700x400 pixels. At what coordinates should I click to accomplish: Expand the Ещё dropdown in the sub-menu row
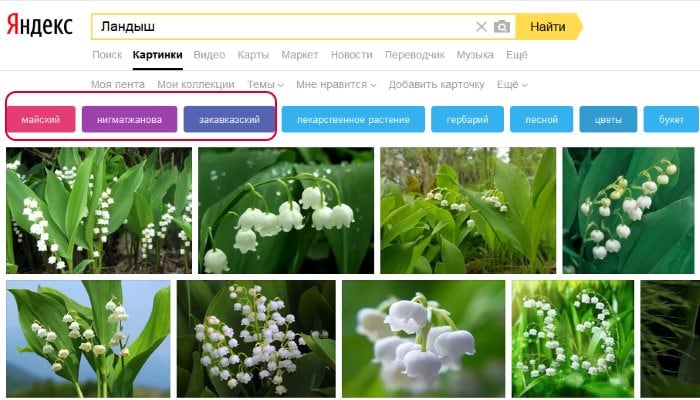click(512, 84)
